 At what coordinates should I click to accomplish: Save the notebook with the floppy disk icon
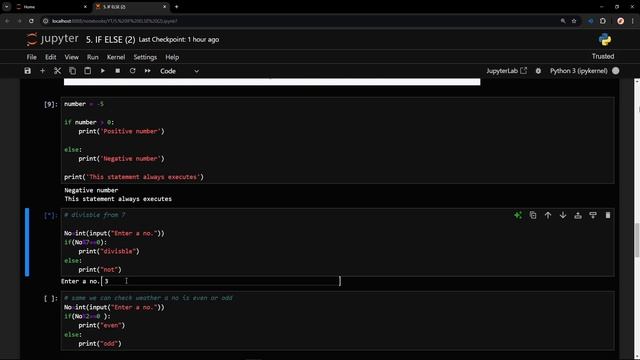[27, 71]
